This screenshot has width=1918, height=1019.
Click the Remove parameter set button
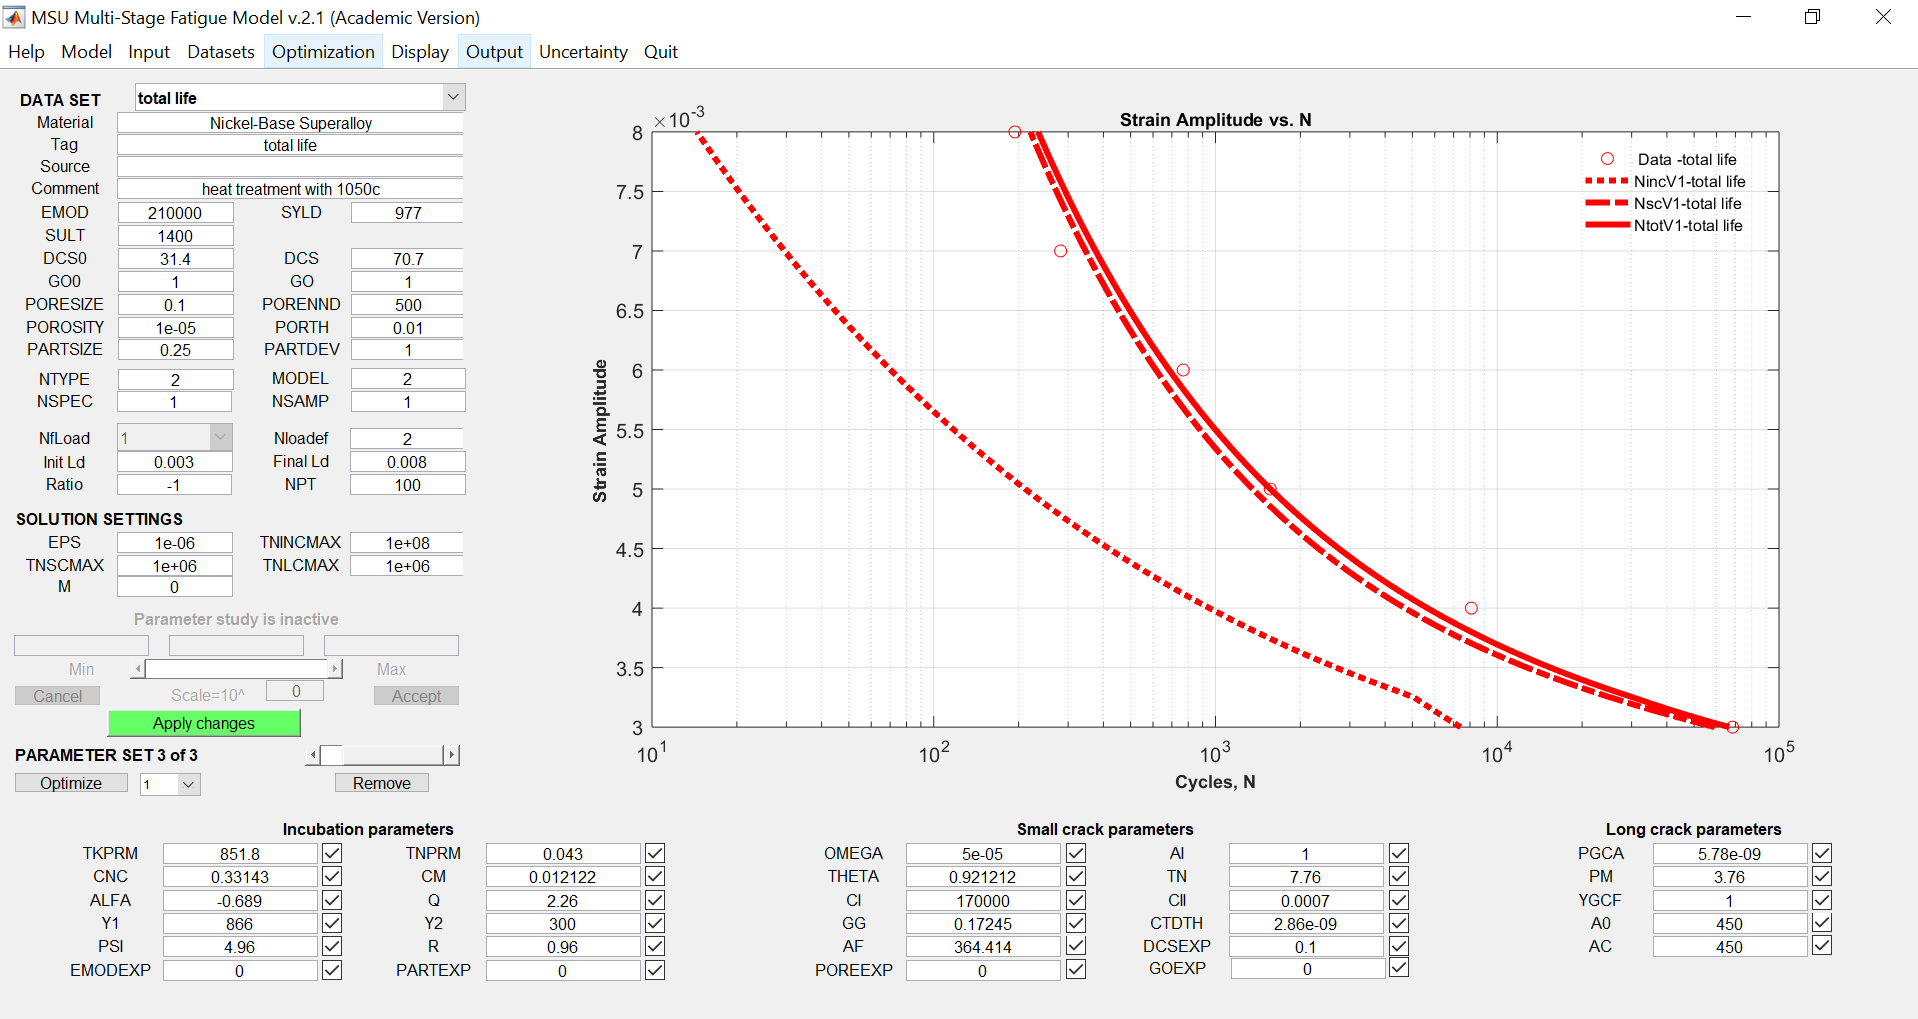pyautogui.click(x=381, y=783)
